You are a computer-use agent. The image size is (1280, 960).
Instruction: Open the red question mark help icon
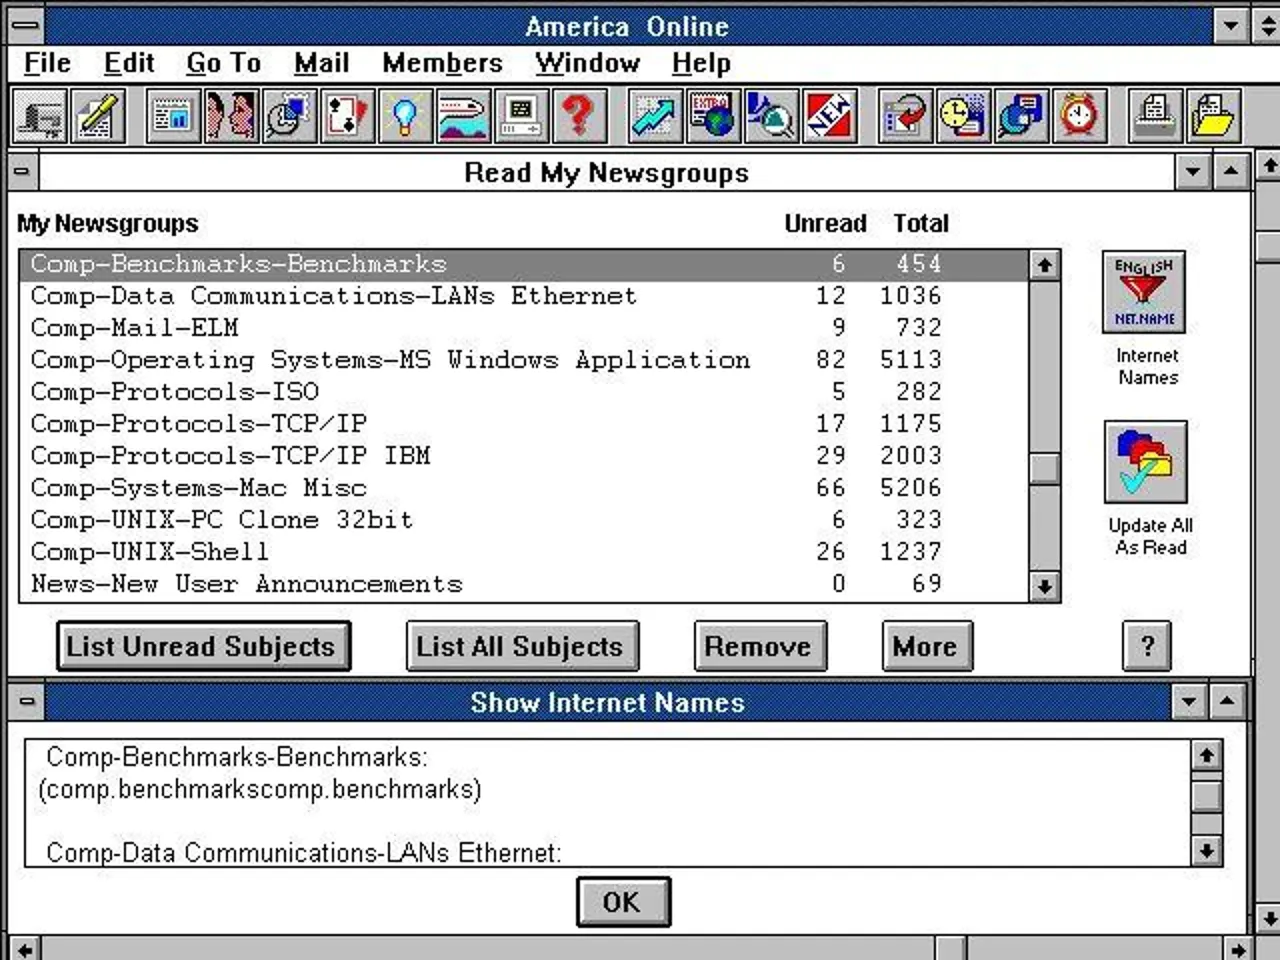click(579, 116)
